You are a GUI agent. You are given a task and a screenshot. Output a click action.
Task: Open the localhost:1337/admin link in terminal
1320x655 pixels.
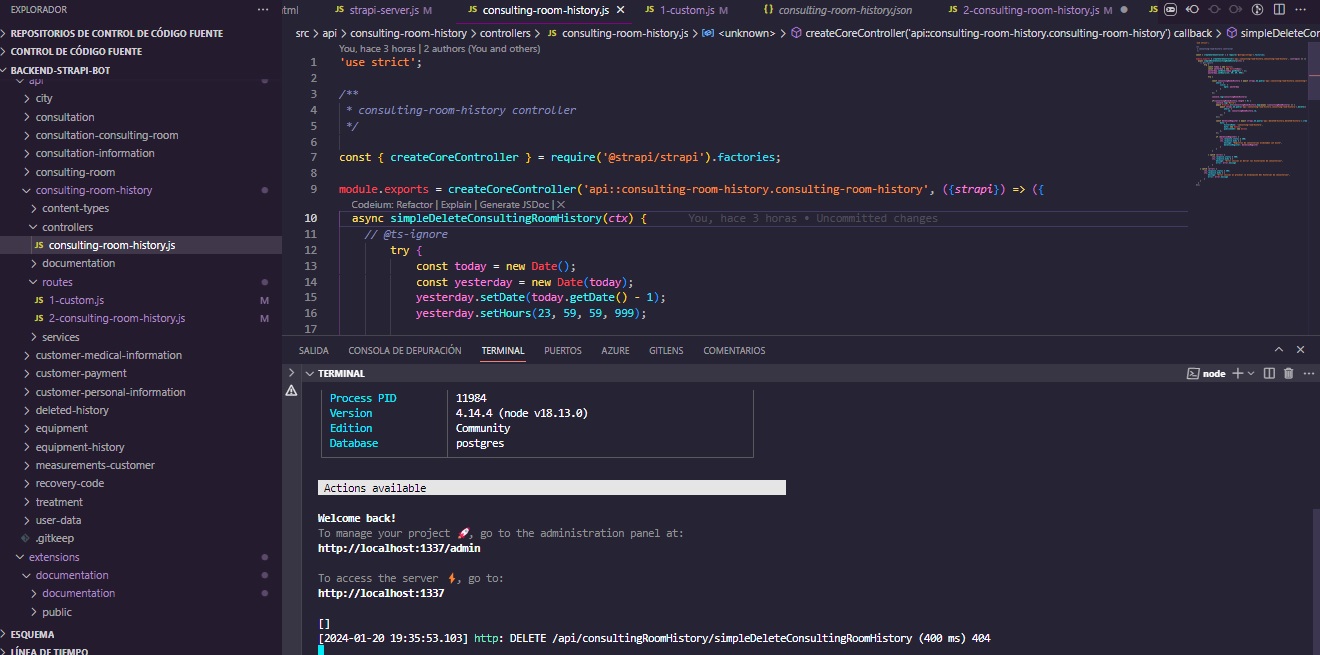pos(399,548)
